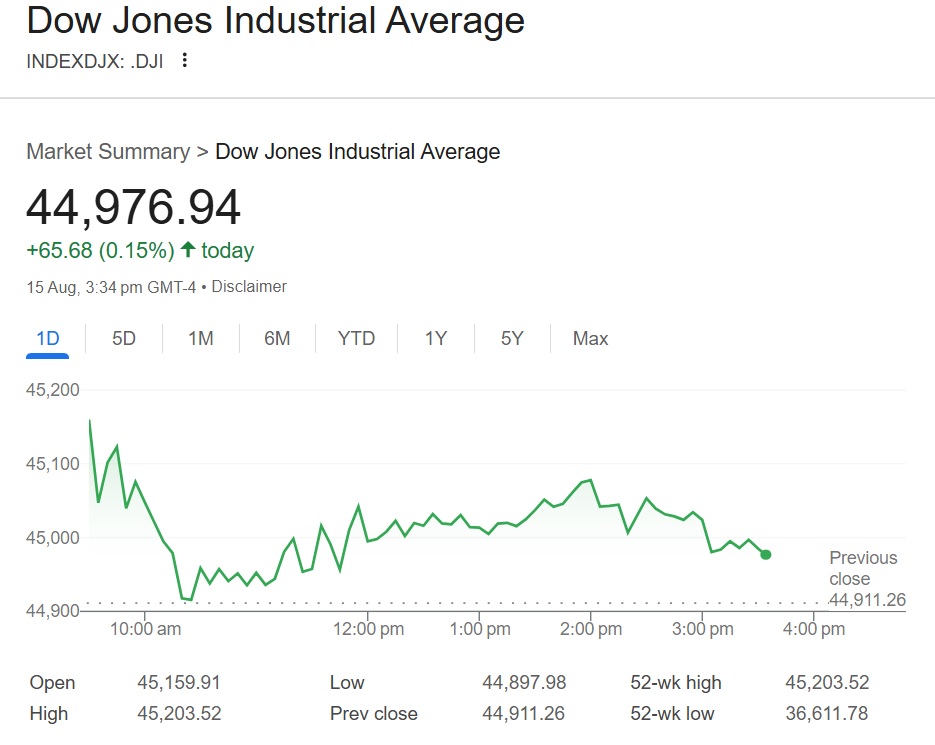Viewport: 935px width, 745px height.
Task: Select the 45,200 axis label on the chart
Action: pyautogui.click(x=55, y=390)
